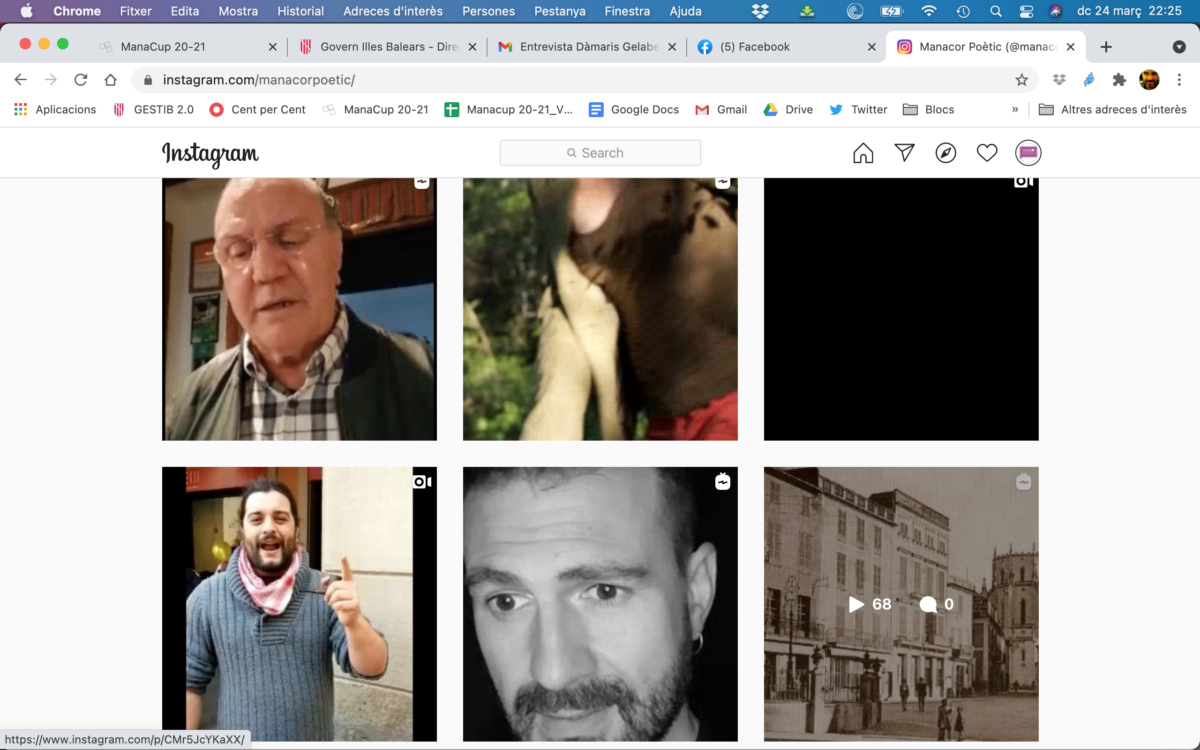1200x750 pixels.
Task: Reload the page
Action: click(81, 80)
